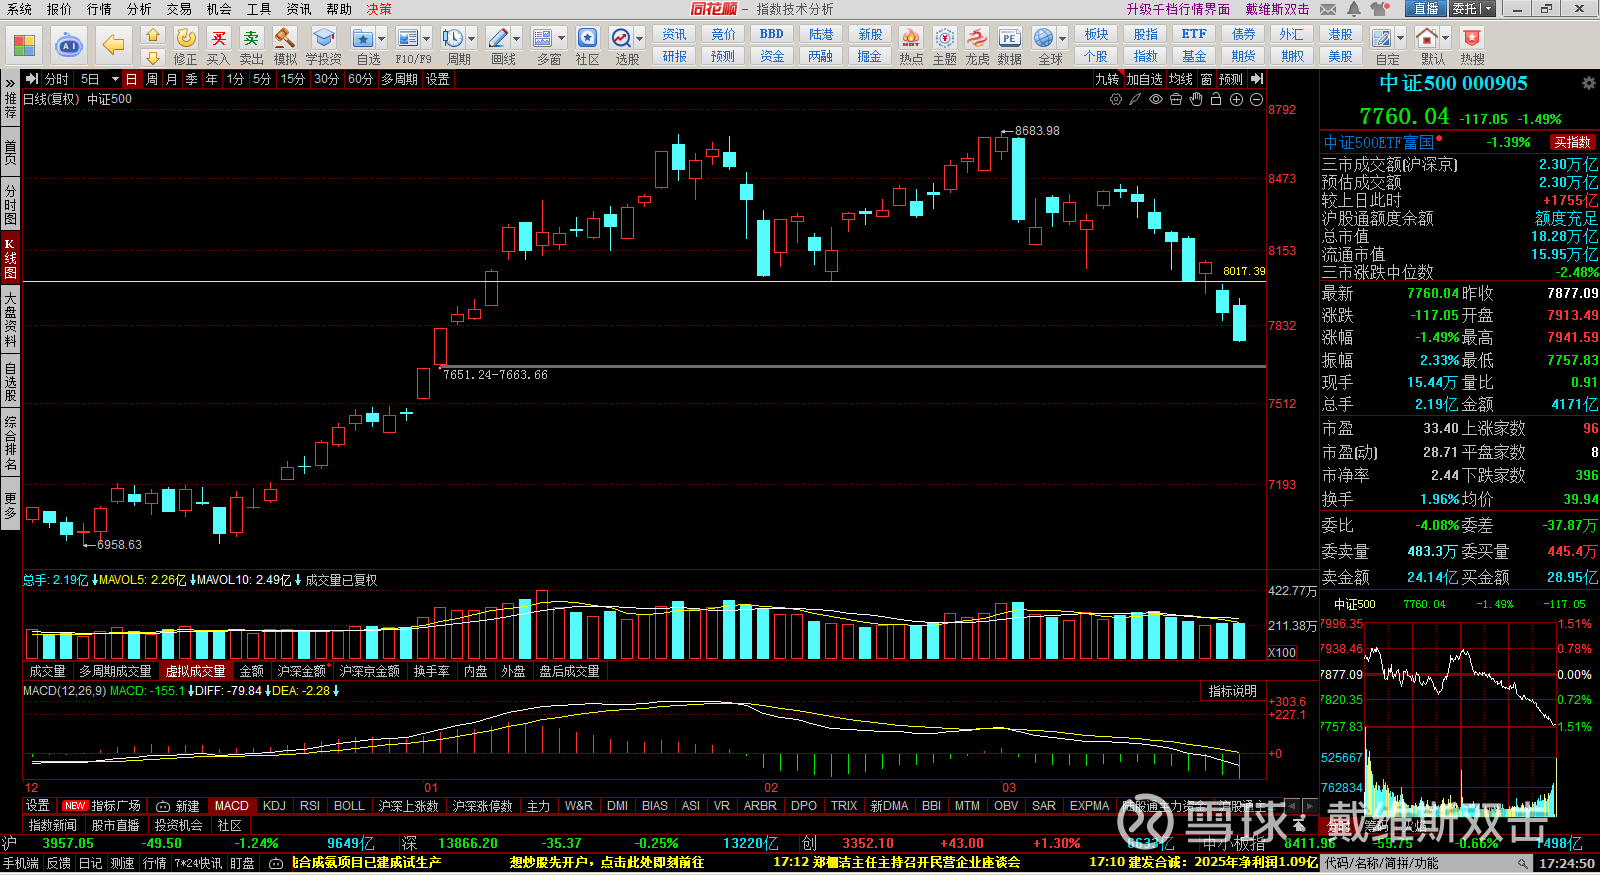
Task: Switch to 月 monthly period
Action: [x=172, y=79]
